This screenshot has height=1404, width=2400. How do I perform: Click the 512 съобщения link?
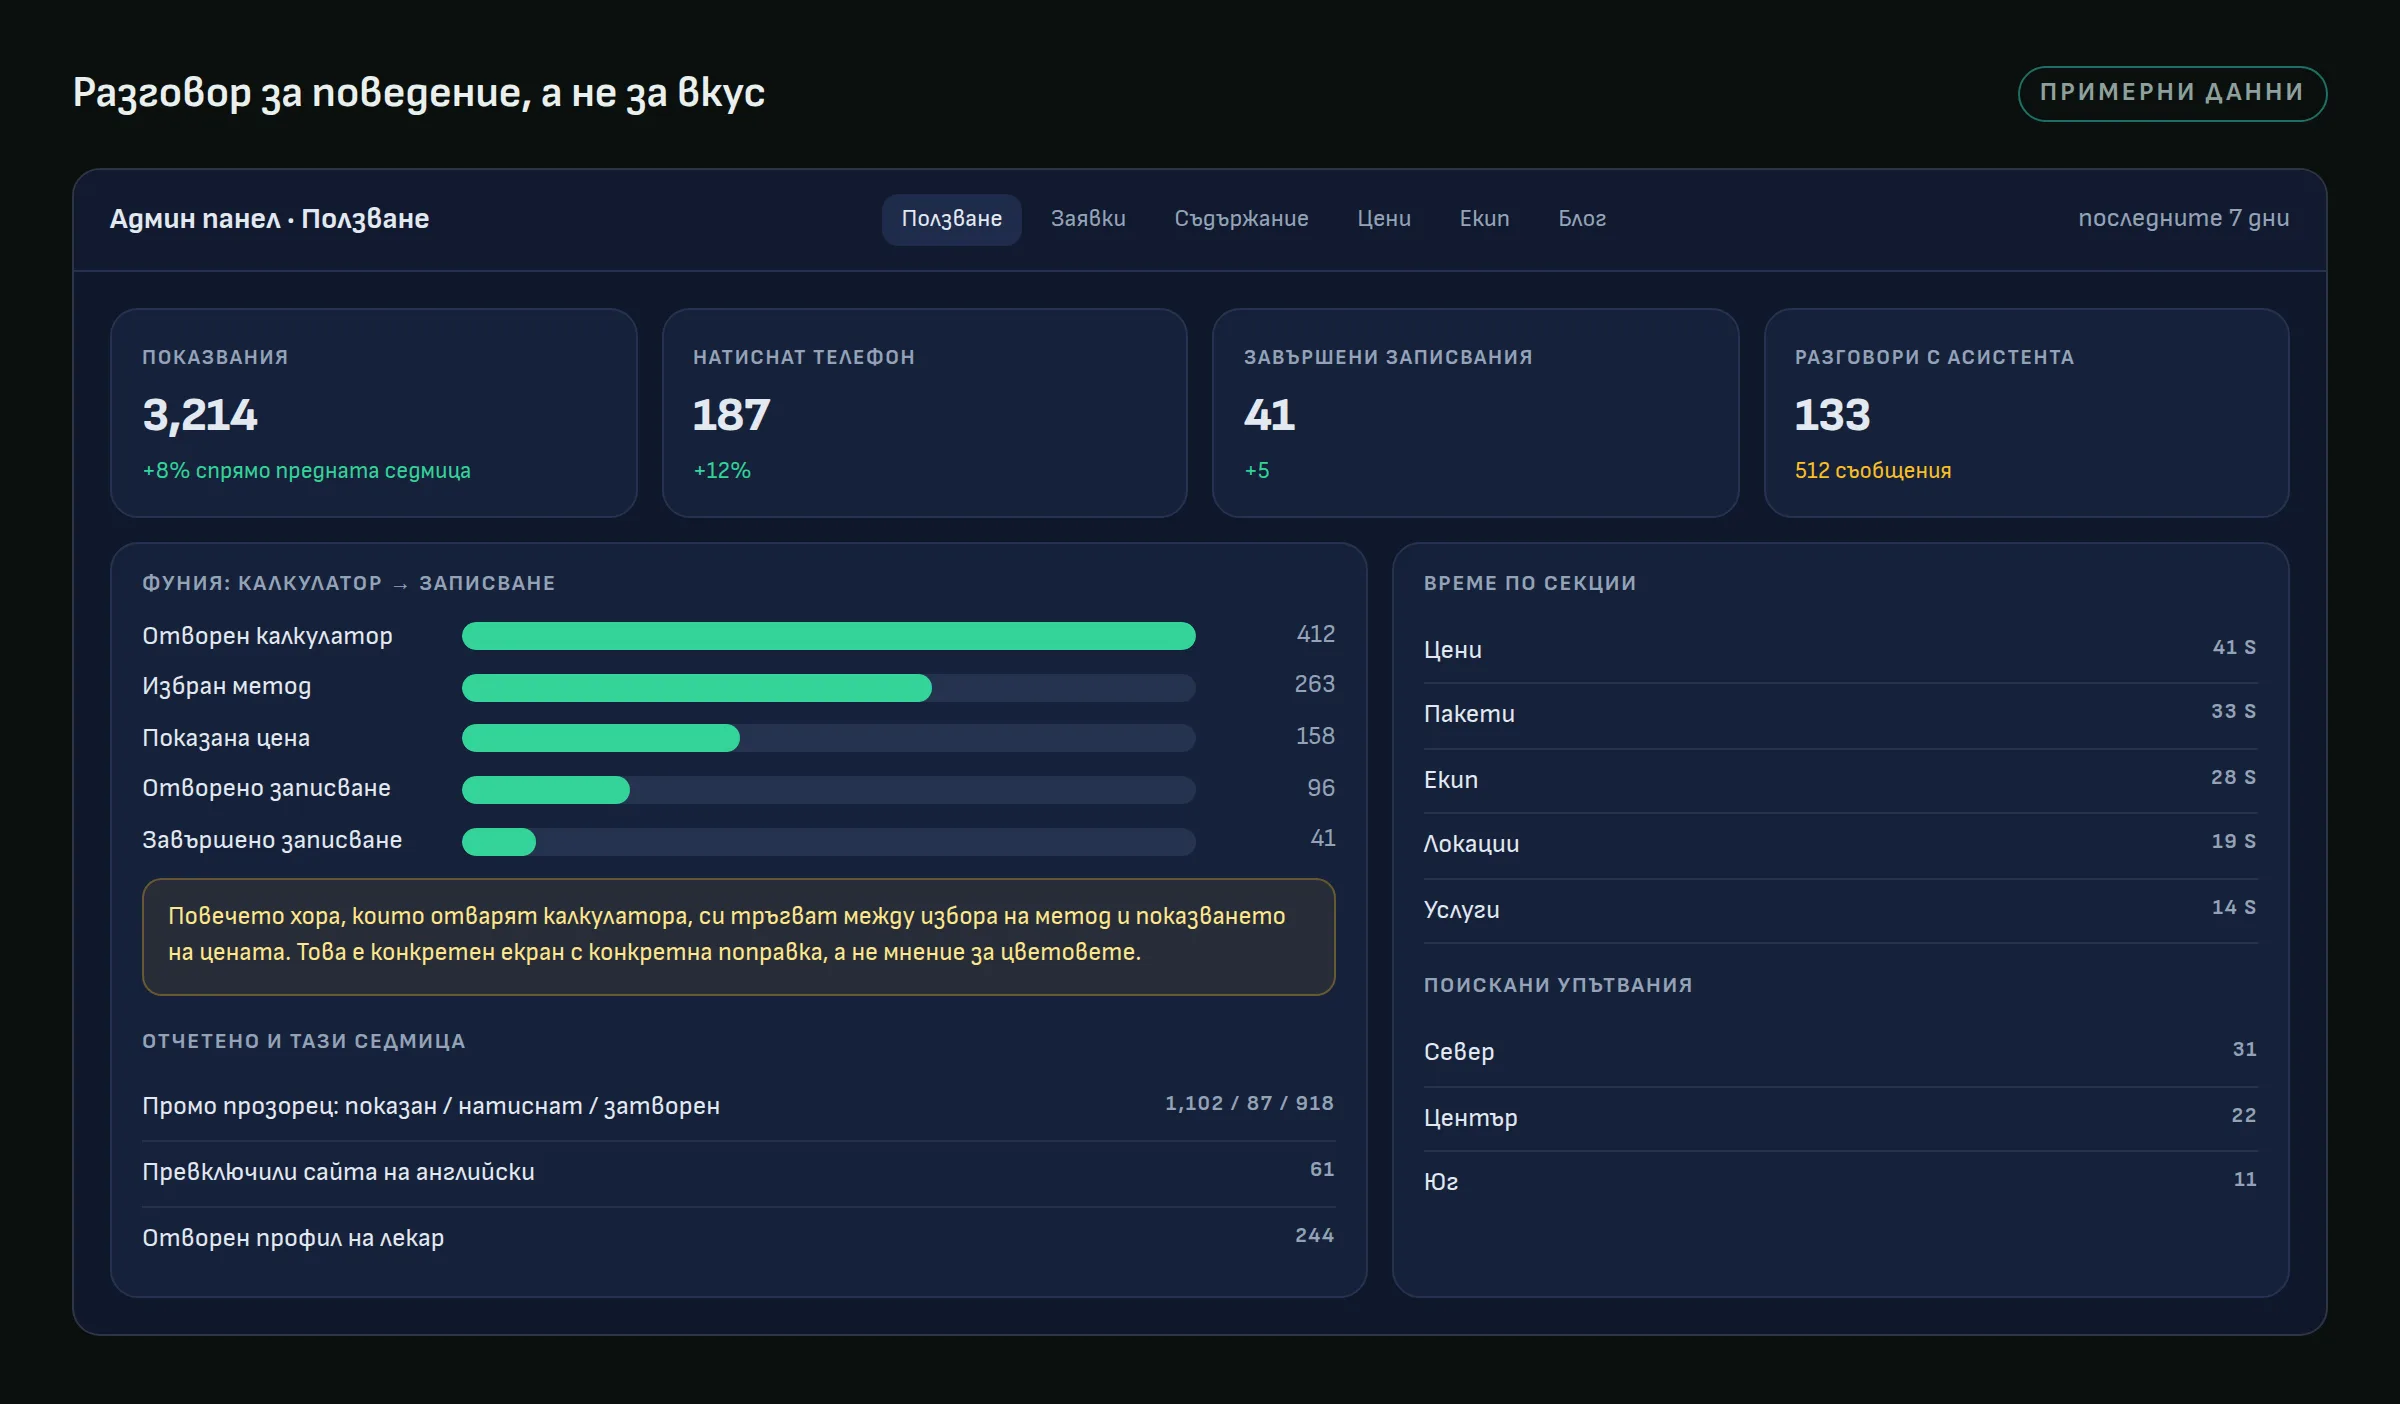tap(1872, 471)
